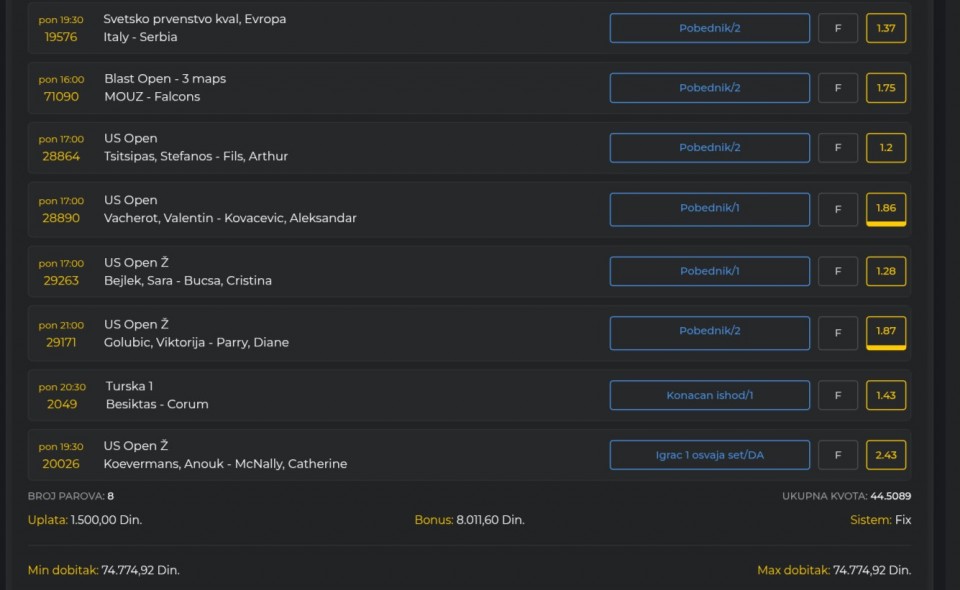Screen dimensions: 960x590
Task: Click the 1.28 odds box
Action: (x=886, y=271)
